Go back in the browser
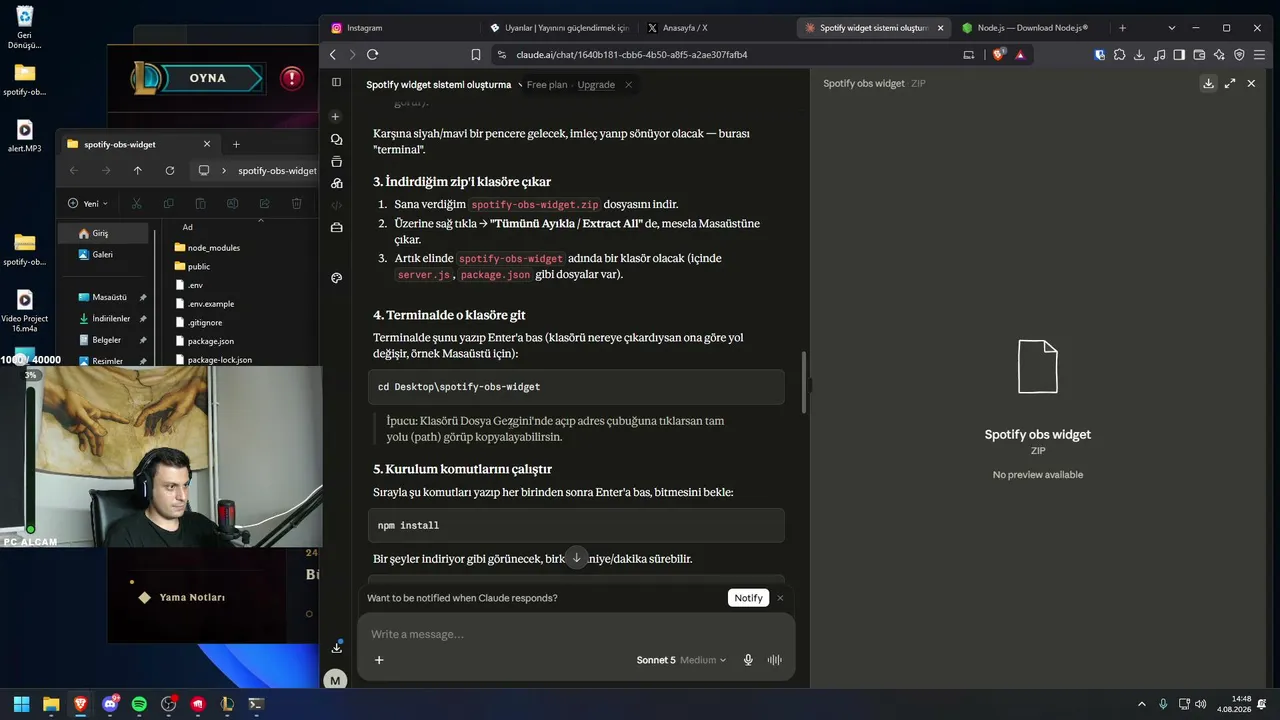 pos(333,55)
